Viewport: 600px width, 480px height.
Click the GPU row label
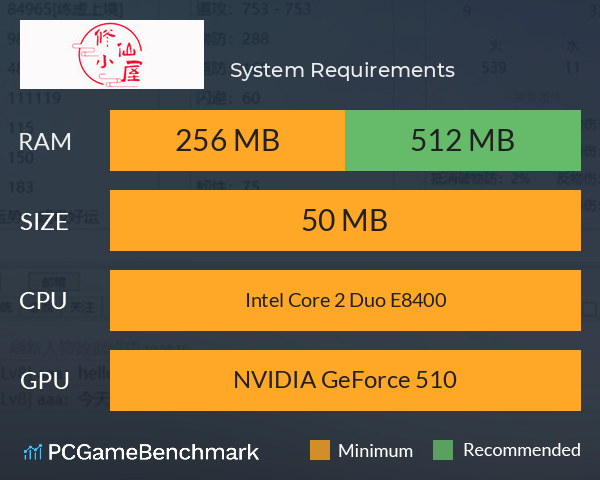(x=44, y=380)
